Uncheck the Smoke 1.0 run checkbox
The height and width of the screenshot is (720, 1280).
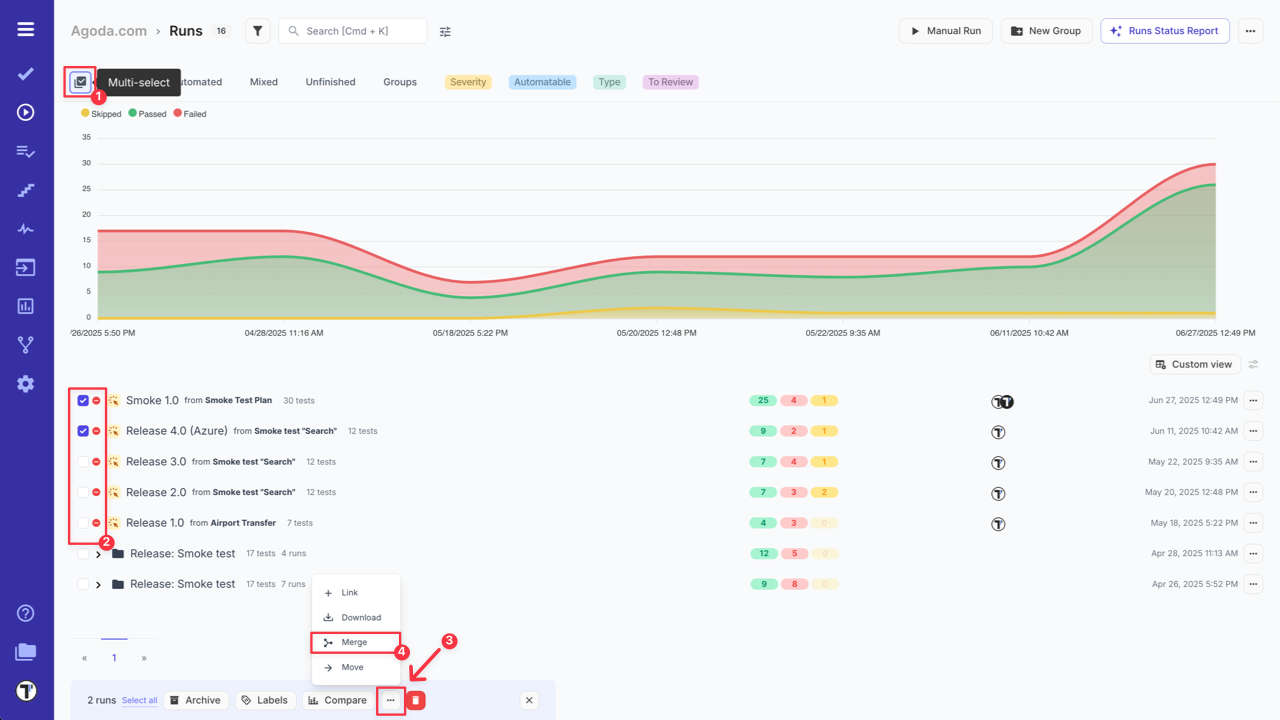84,400
